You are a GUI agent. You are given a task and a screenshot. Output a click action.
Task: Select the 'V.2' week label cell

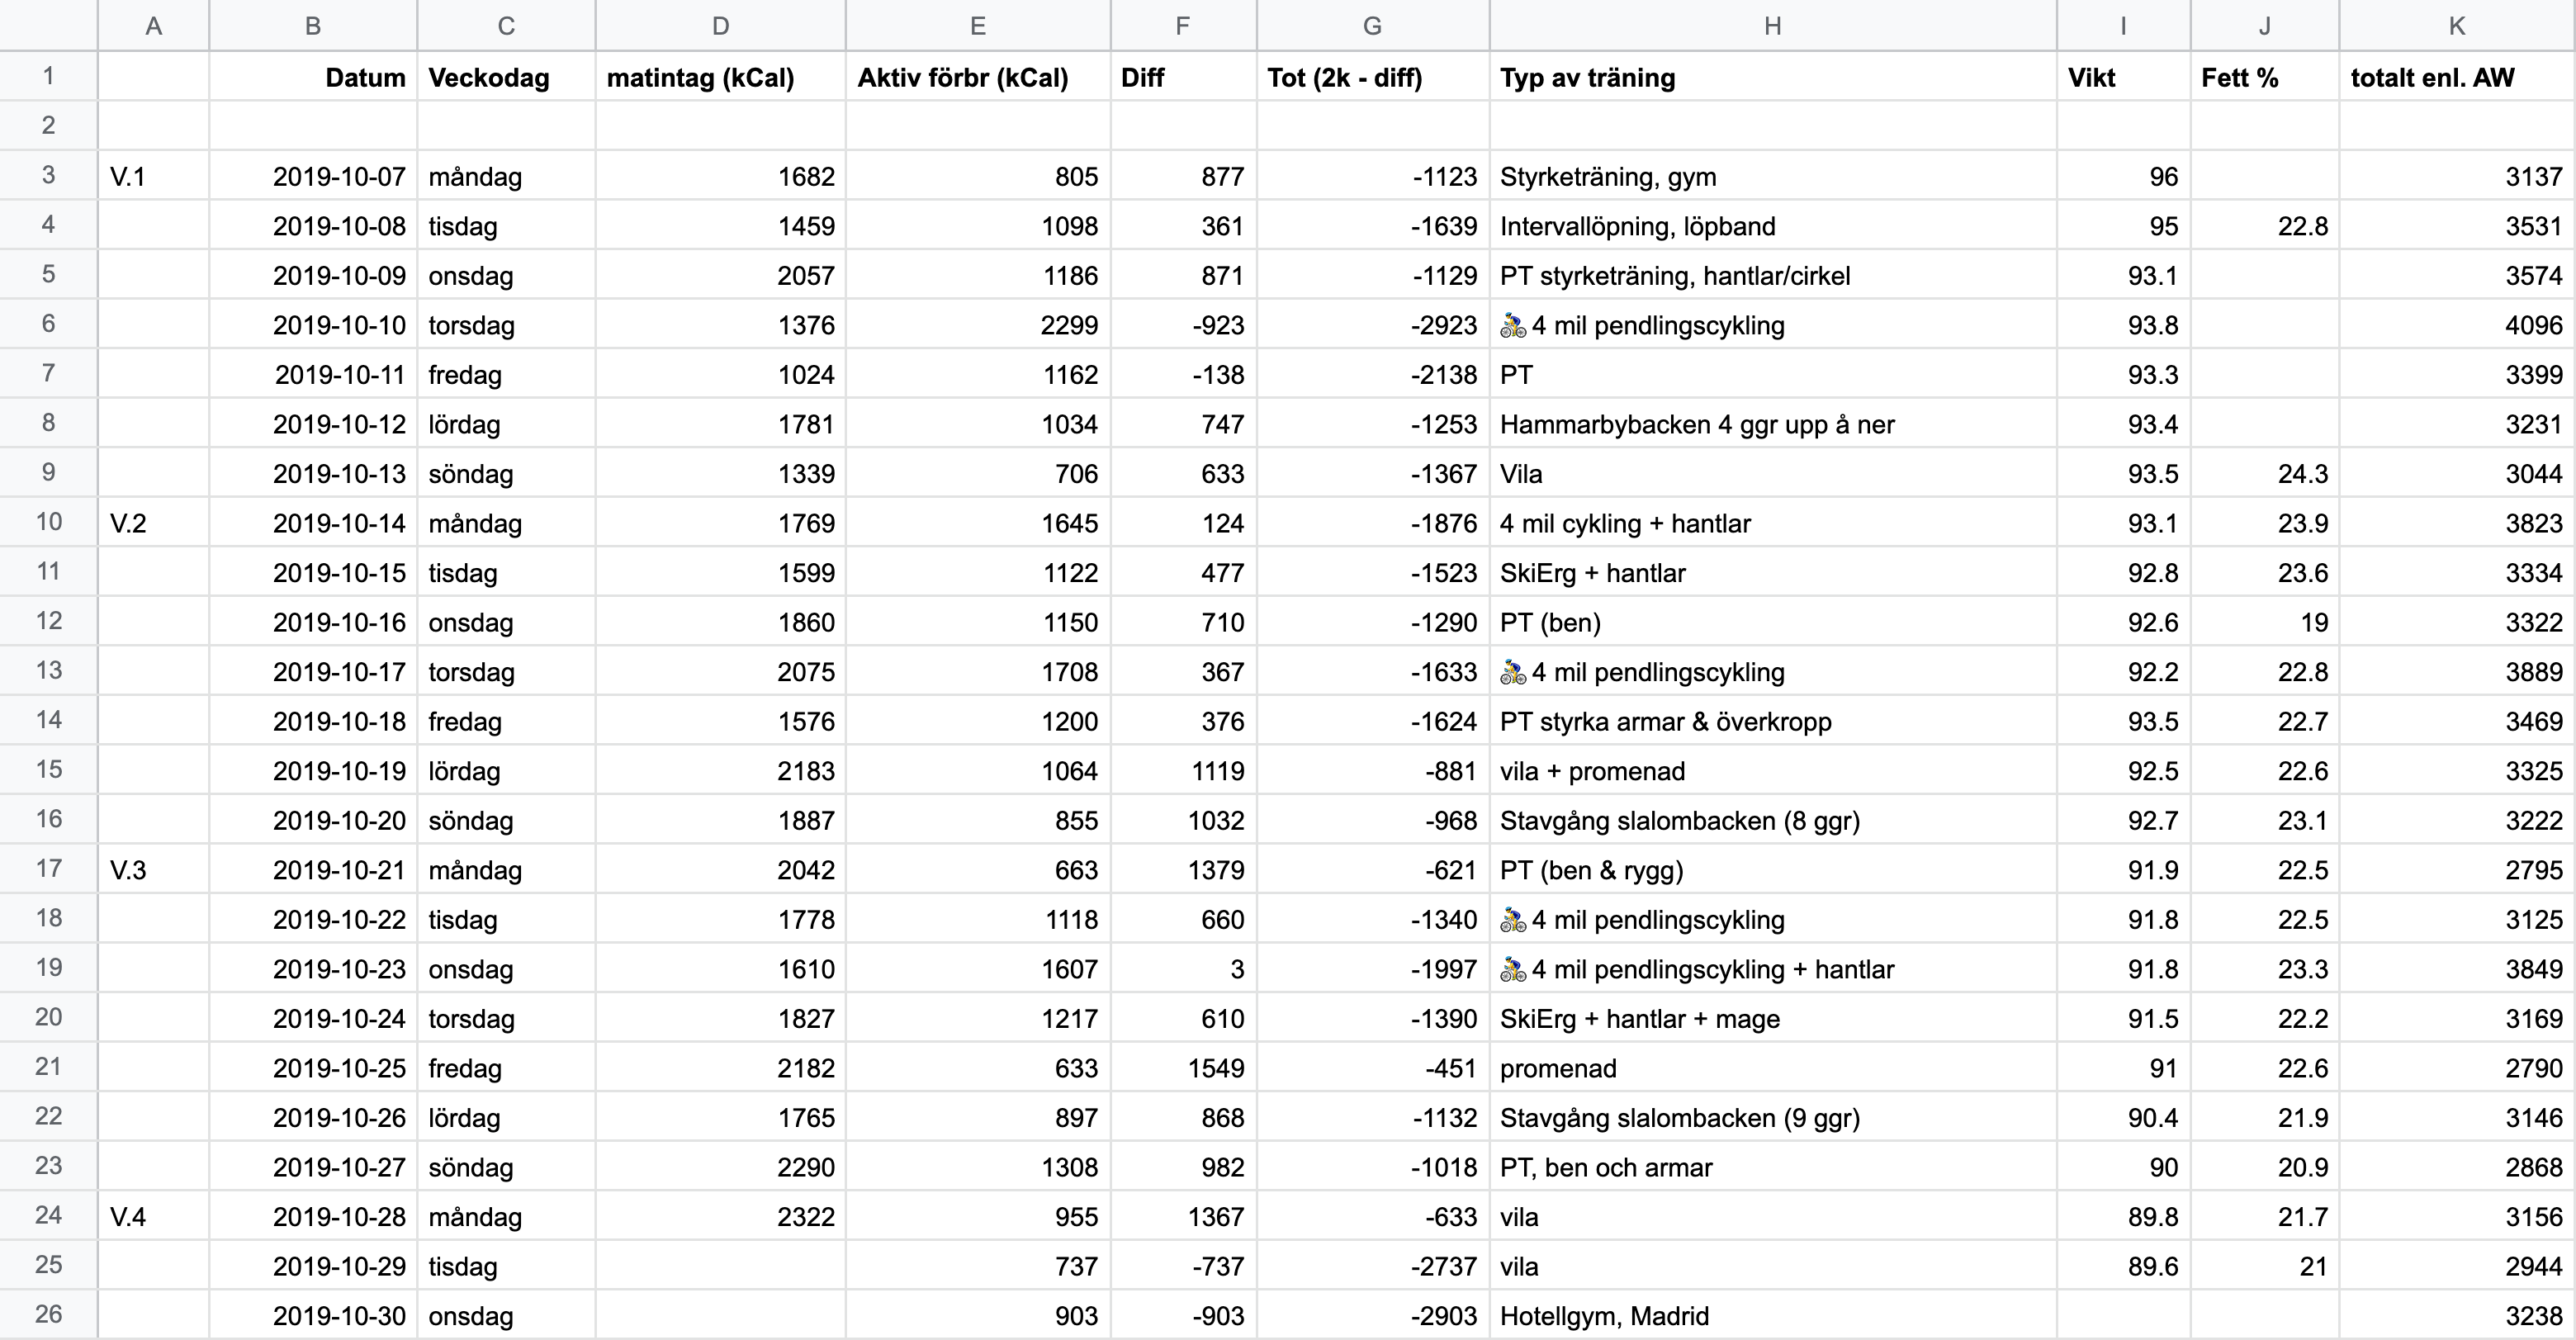pyautogui.click(x=153, y=523)
